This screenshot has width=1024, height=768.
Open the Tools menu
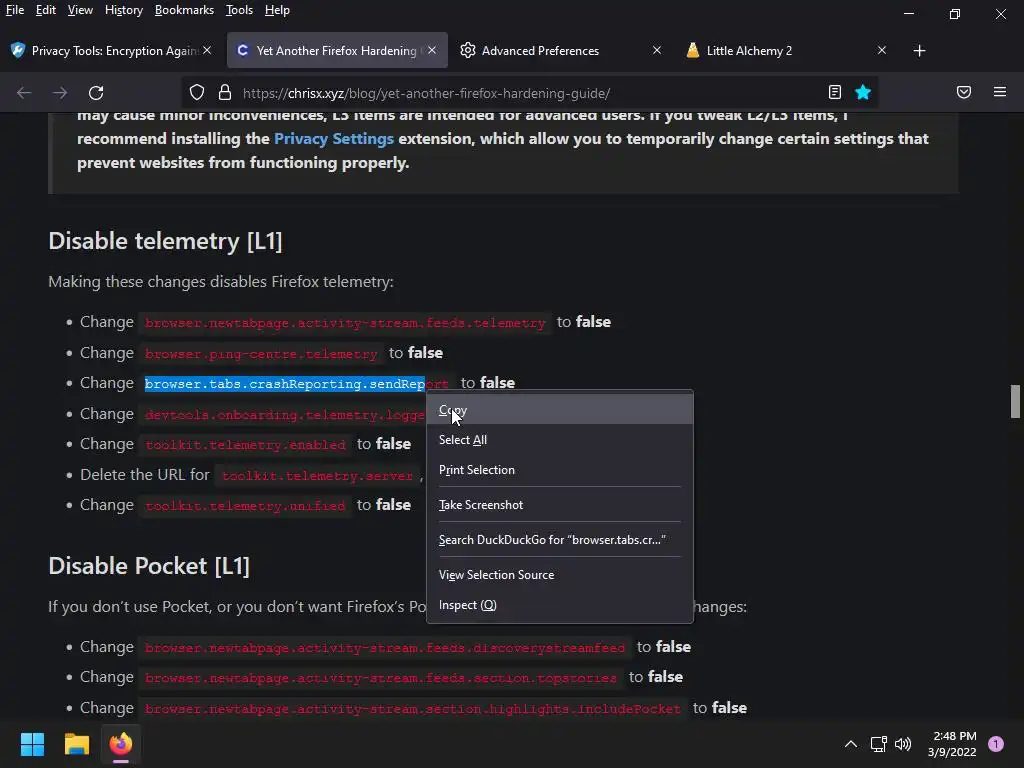239,10
